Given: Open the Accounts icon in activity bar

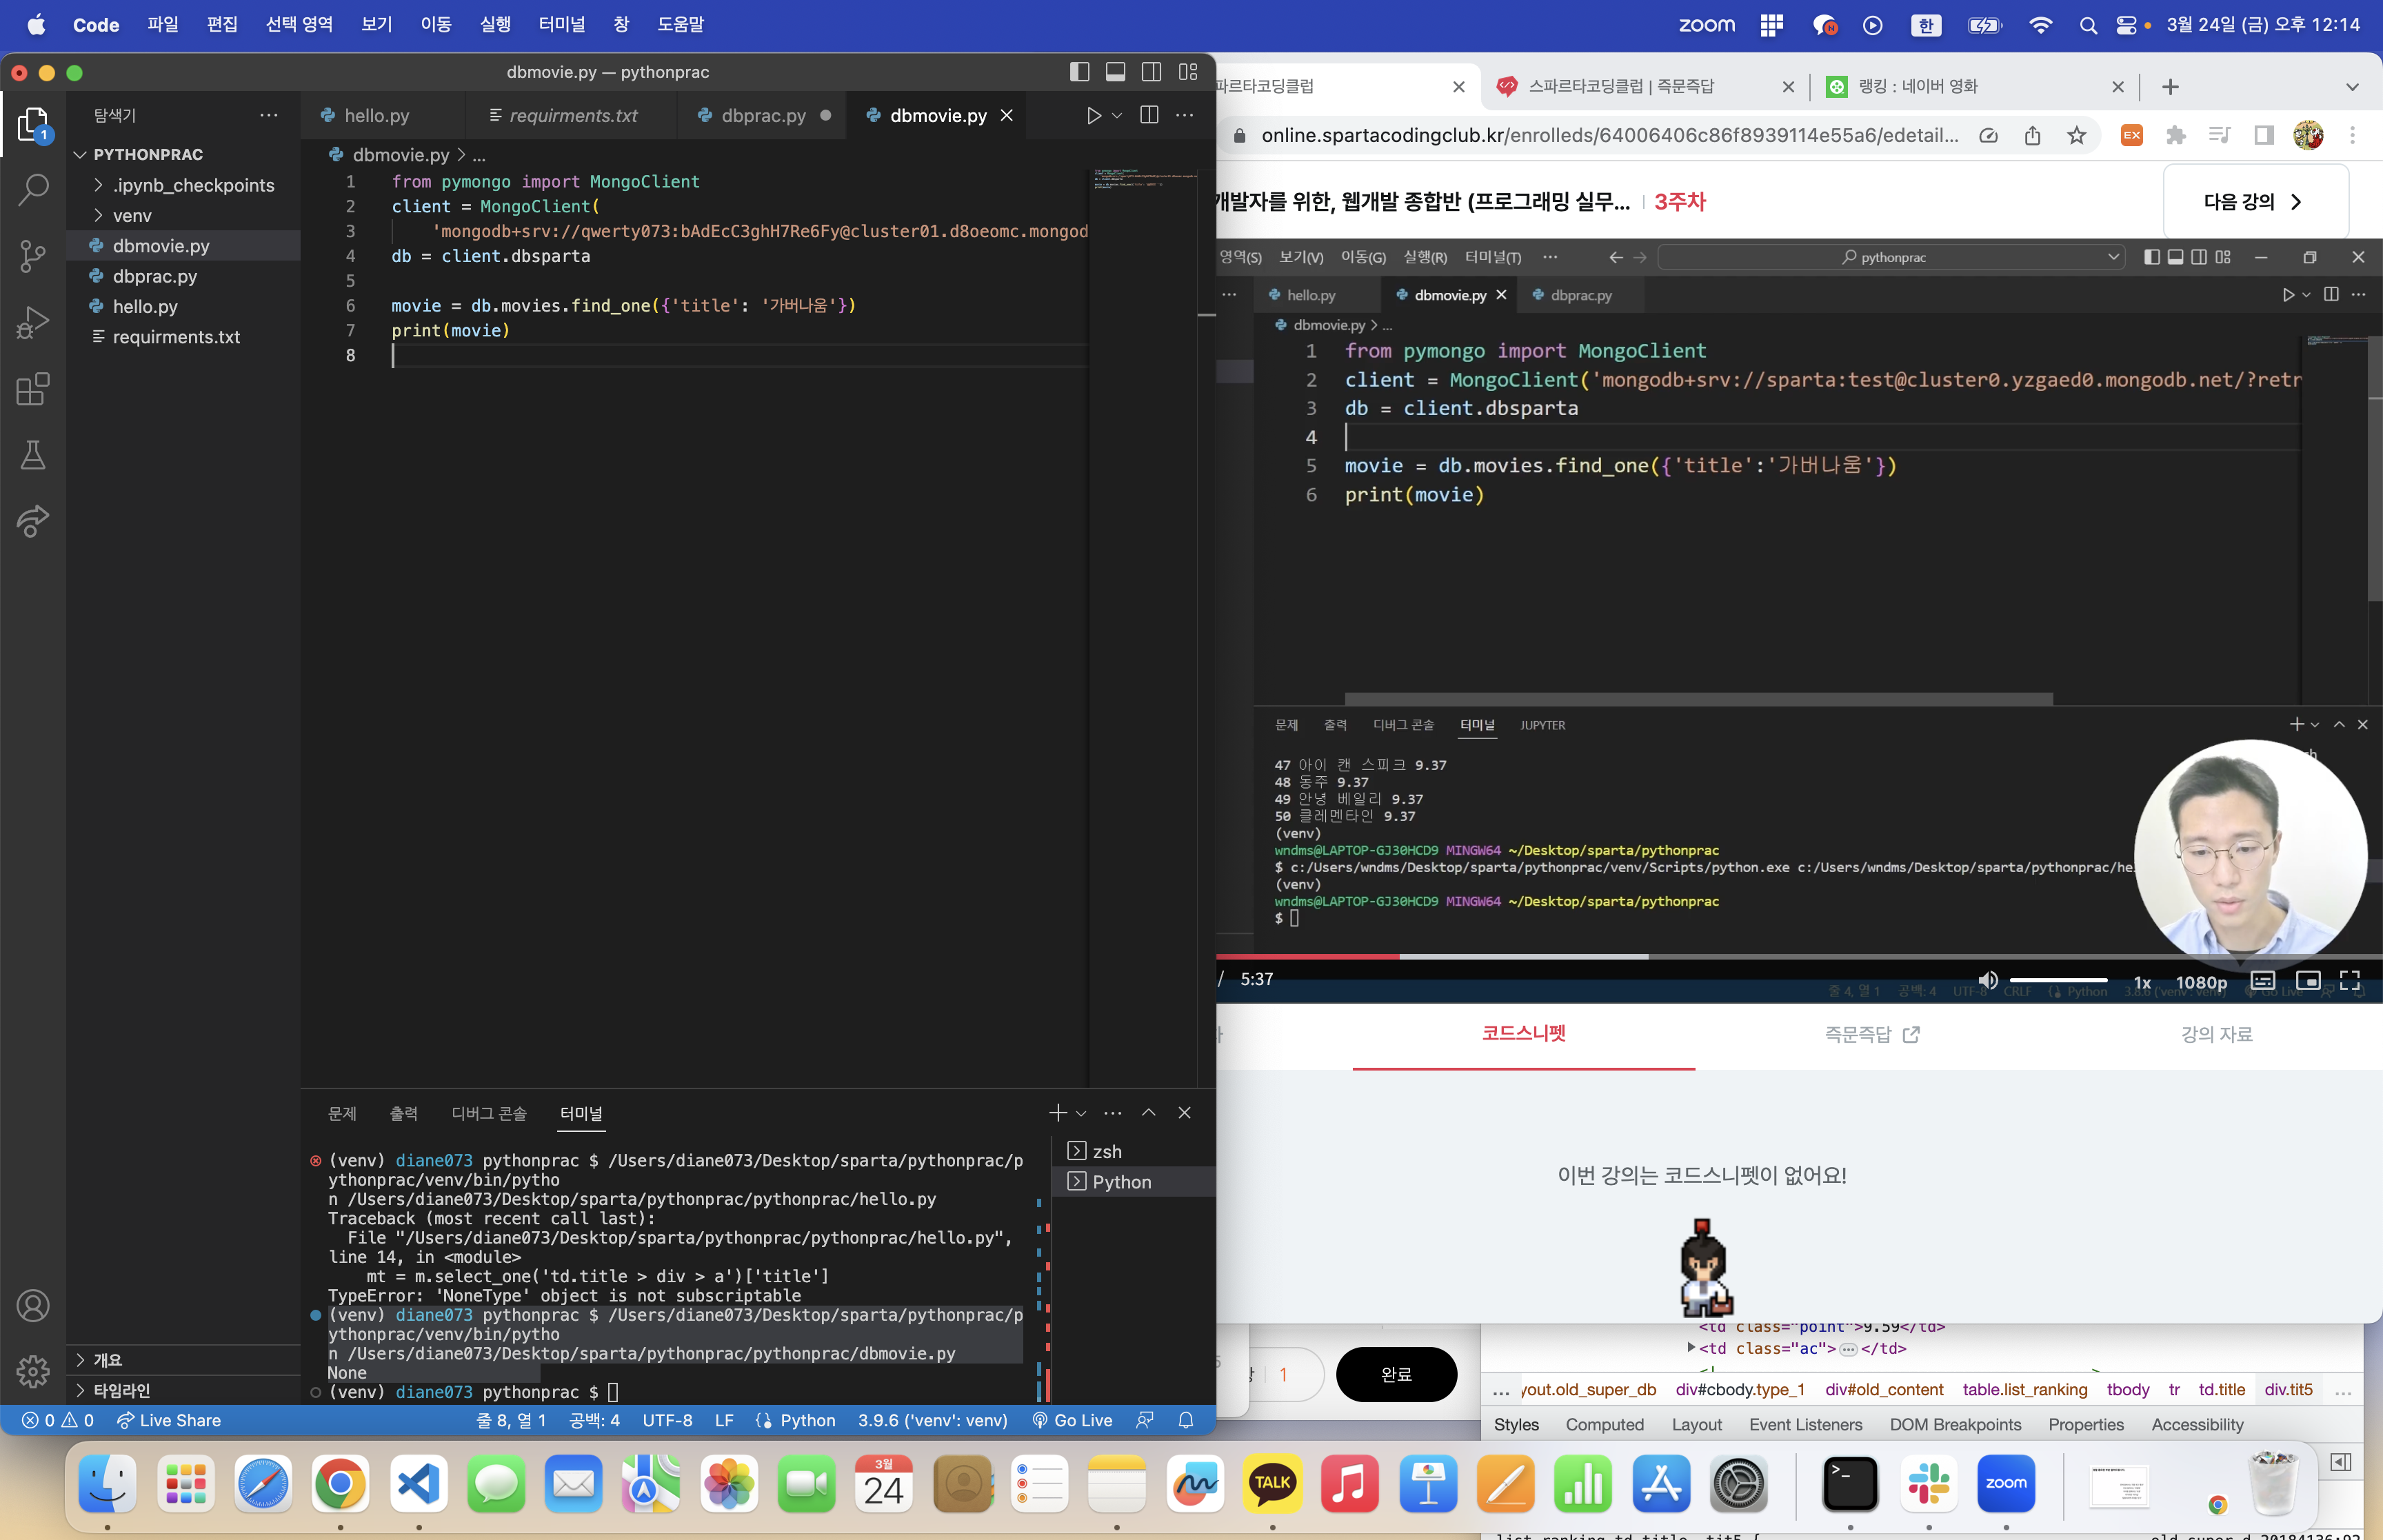Looking at the screenshot, I should coord(33,1306).
